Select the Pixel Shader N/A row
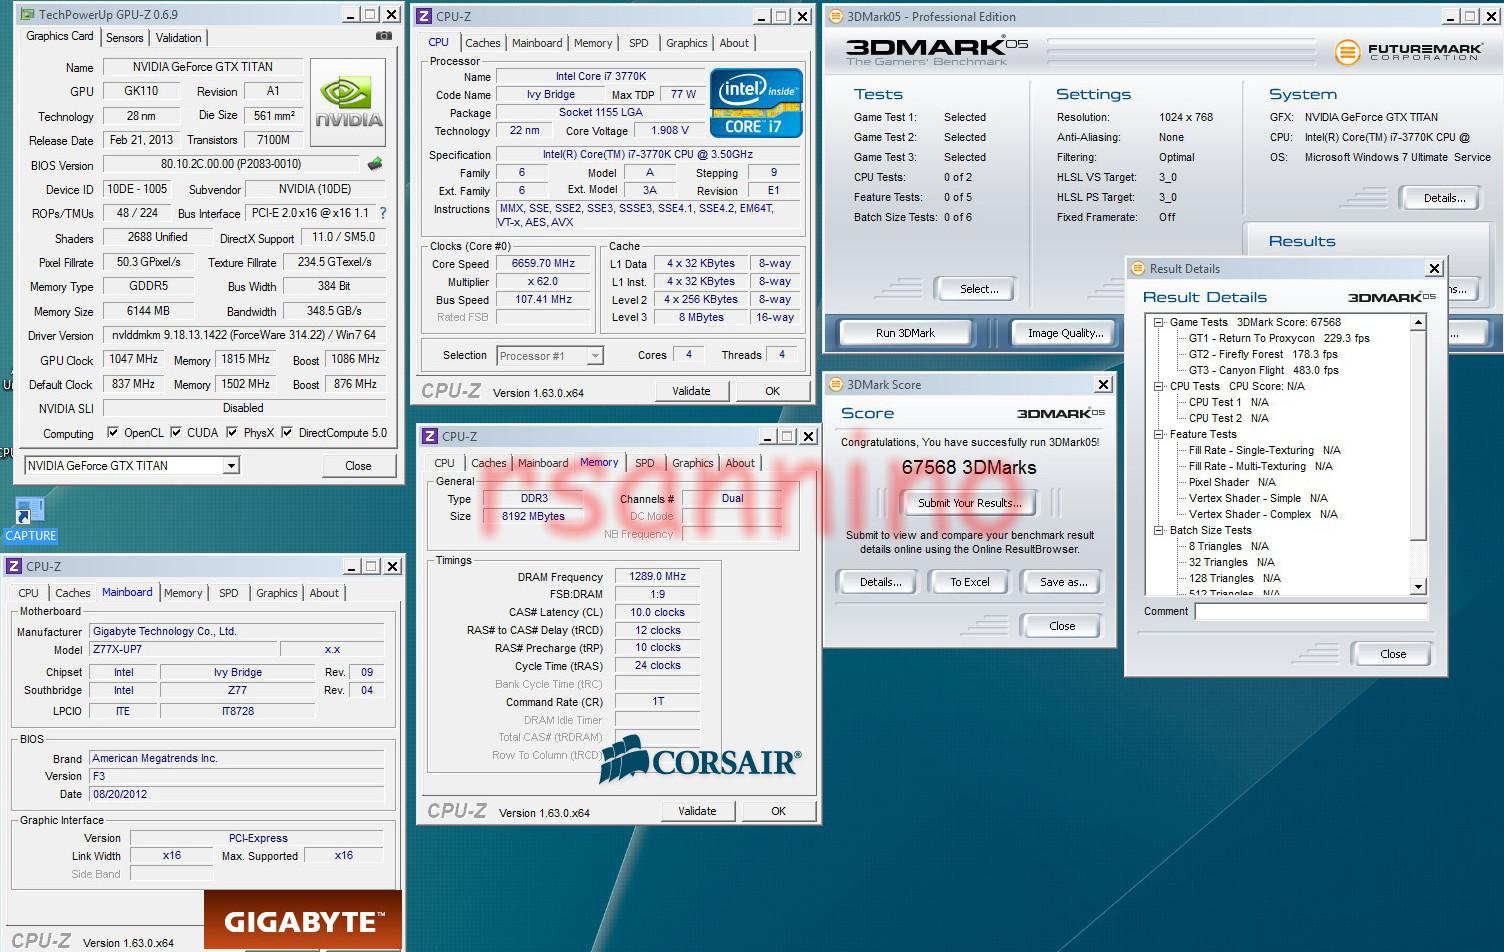This screenshot has width=1504, height=952. coord(1232,482)
